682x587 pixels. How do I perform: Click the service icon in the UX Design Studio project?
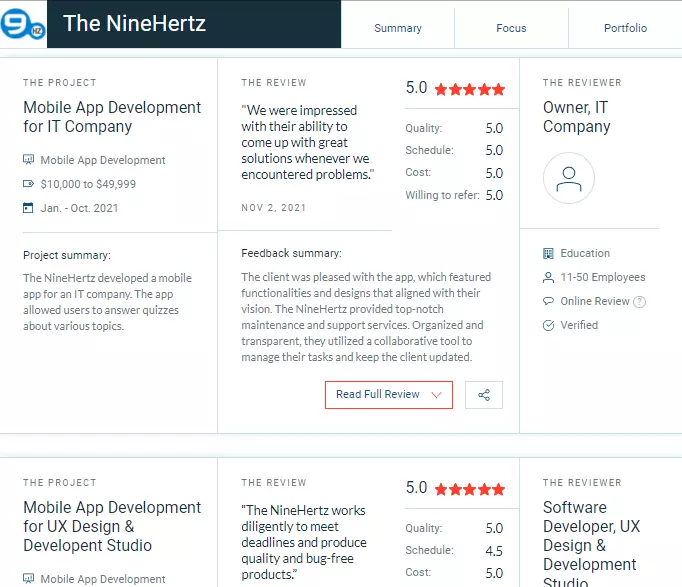pos(28,579)
